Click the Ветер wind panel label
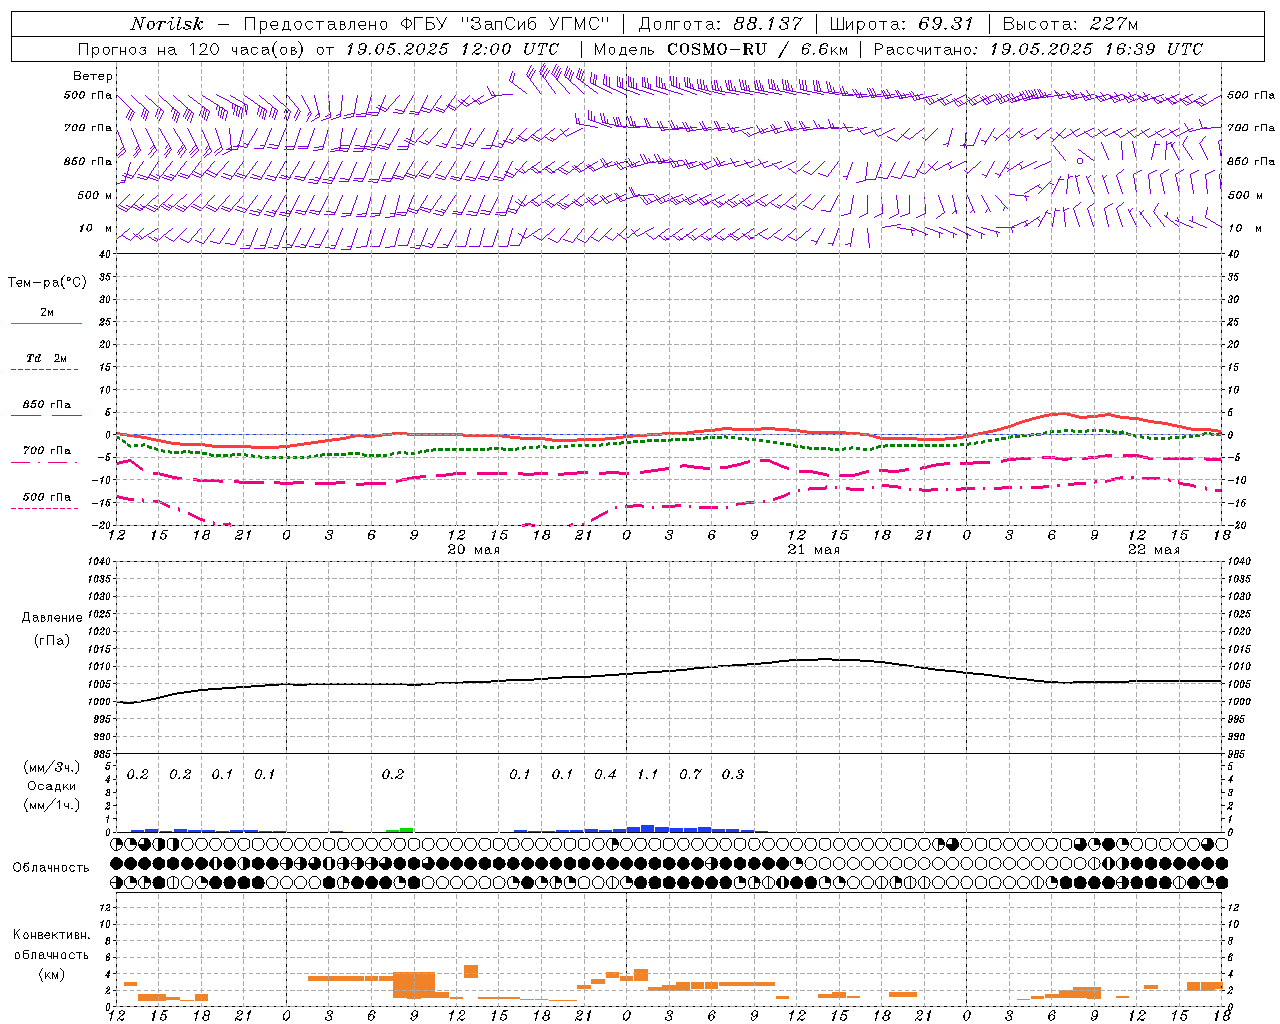 pos(93,76)
